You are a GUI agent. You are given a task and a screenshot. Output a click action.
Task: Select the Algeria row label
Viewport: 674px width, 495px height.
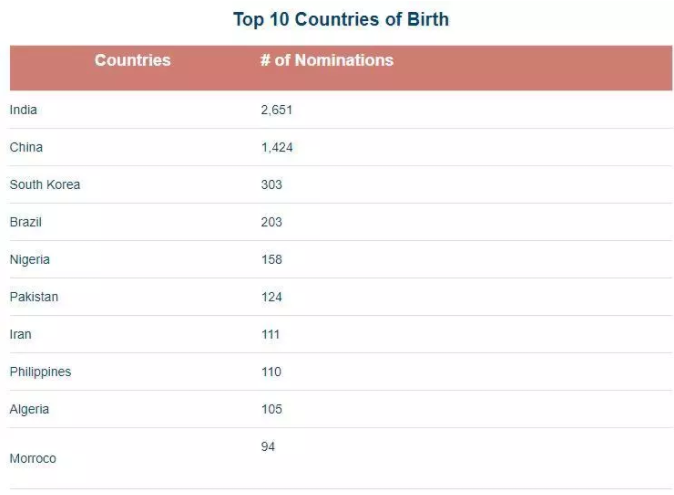click(x=29, y=409)
